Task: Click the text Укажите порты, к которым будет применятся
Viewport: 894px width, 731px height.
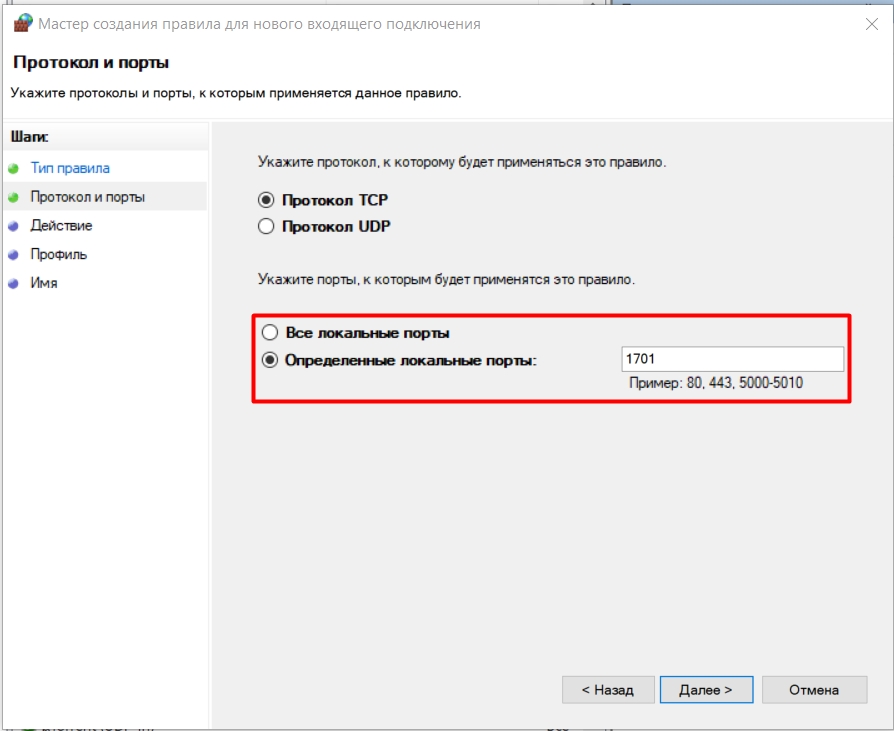Action: pyautogui.click(x=446, y=279)
